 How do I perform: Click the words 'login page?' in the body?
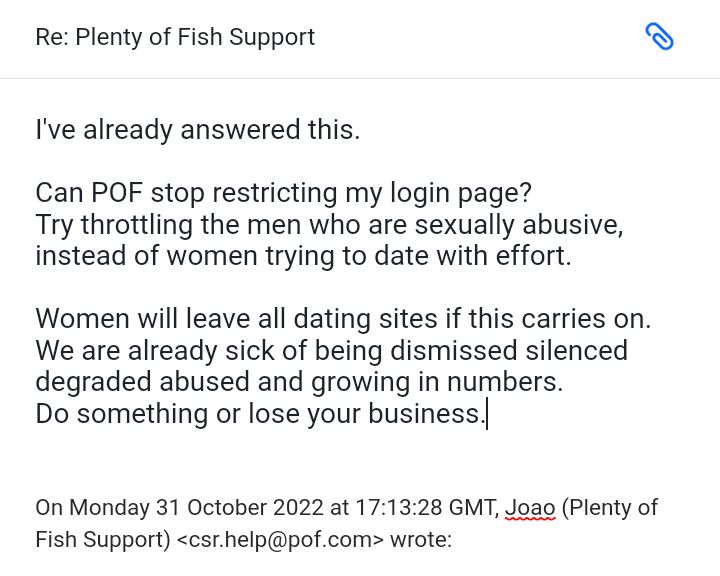461,193
